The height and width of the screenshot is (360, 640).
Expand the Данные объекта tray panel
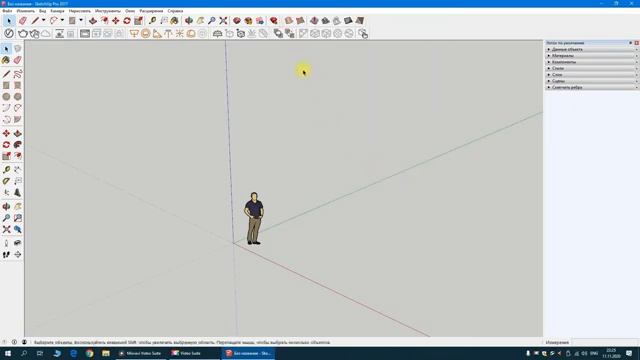[592, 49]
